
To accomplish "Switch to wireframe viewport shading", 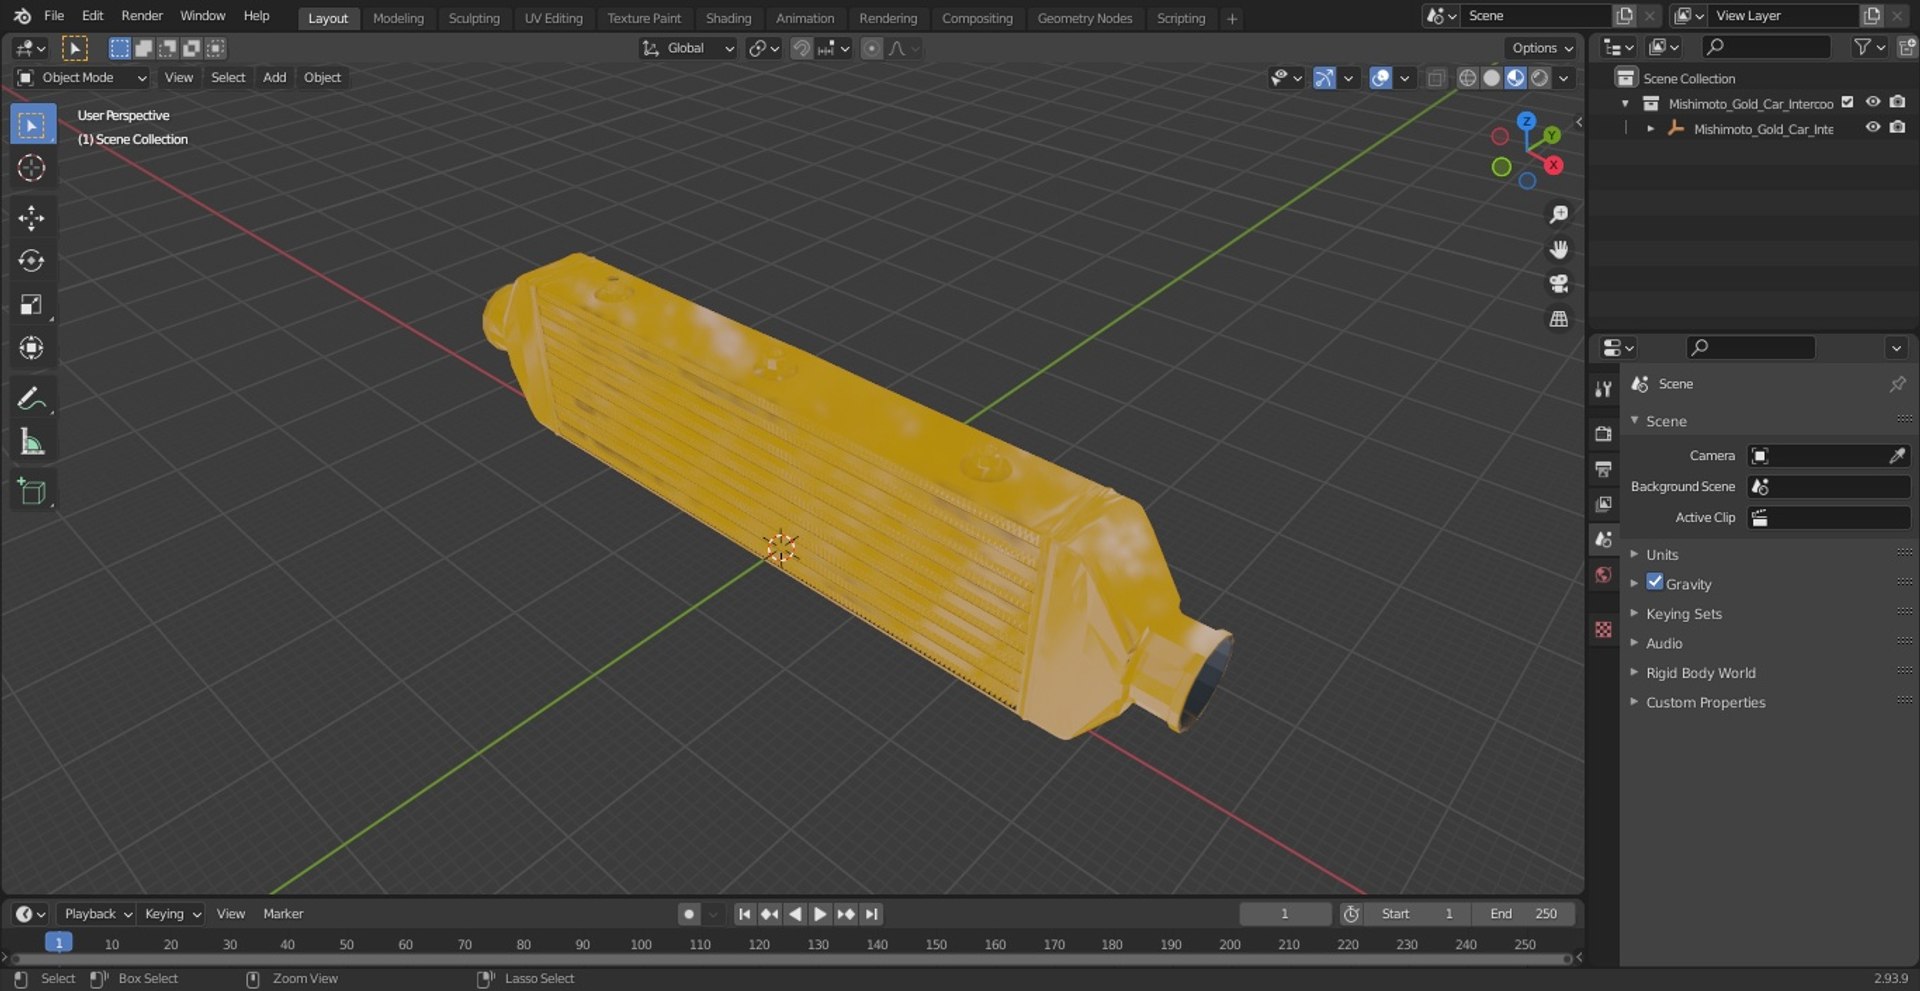I will tap(1467, 78).
